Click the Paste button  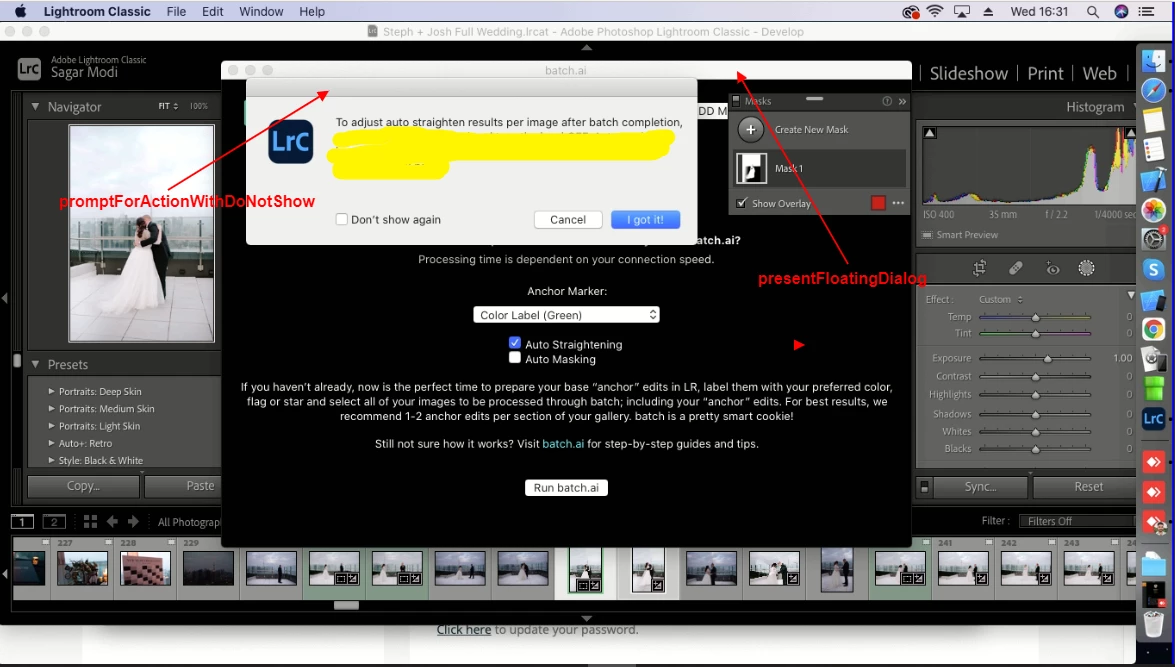pos(184,486)
